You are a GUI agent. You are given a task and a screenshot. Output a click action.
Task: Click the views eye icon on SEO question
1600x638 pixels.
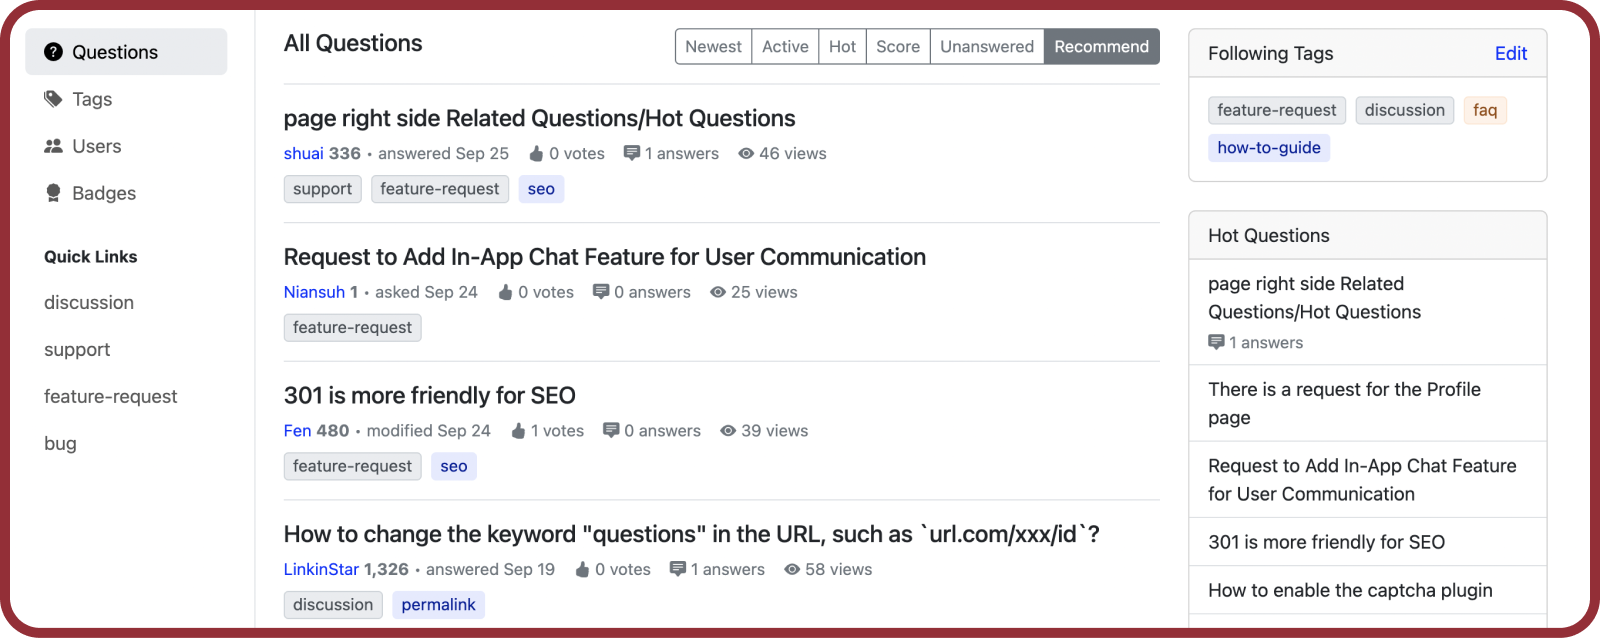pos(728,431)
